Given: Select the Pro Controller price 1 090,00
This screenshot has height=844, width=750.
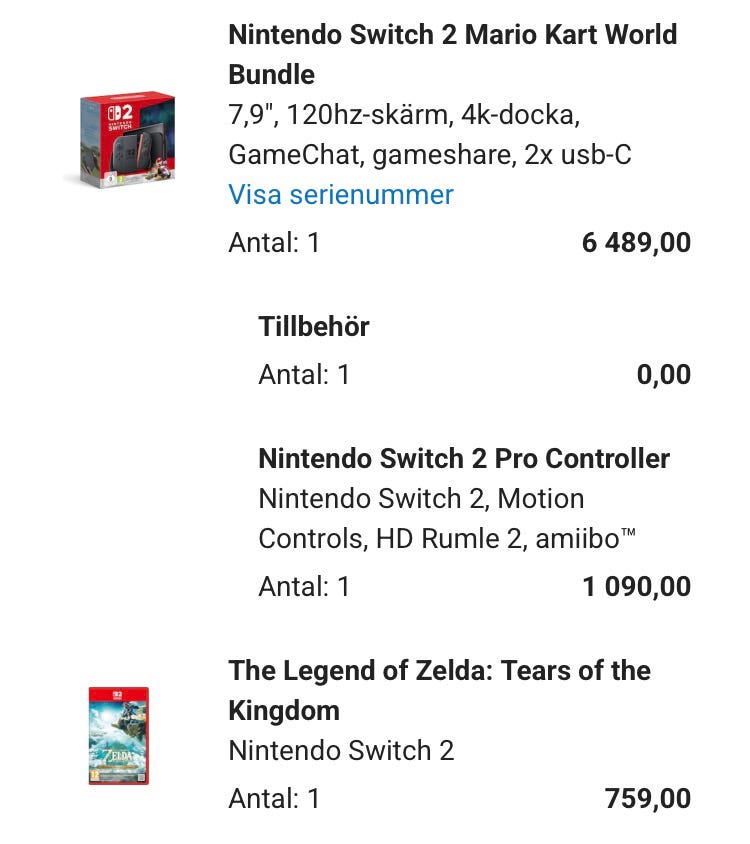Looking at the screenshot, I should [636, 586].
